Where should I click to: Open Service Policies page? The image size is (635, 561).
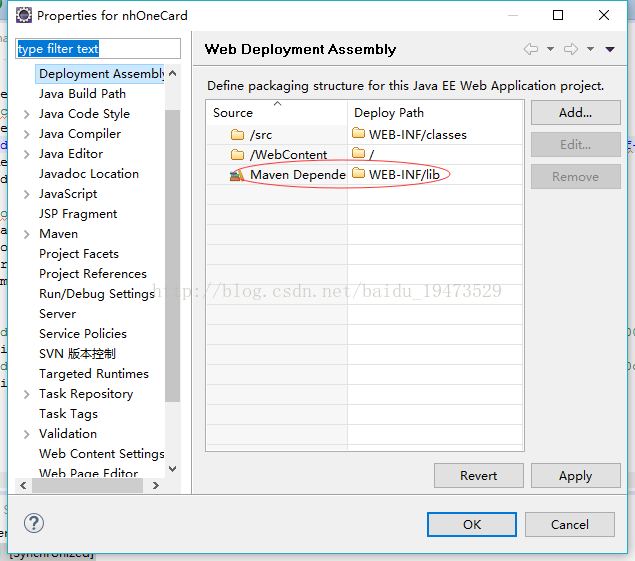click(x=83, y=334)
